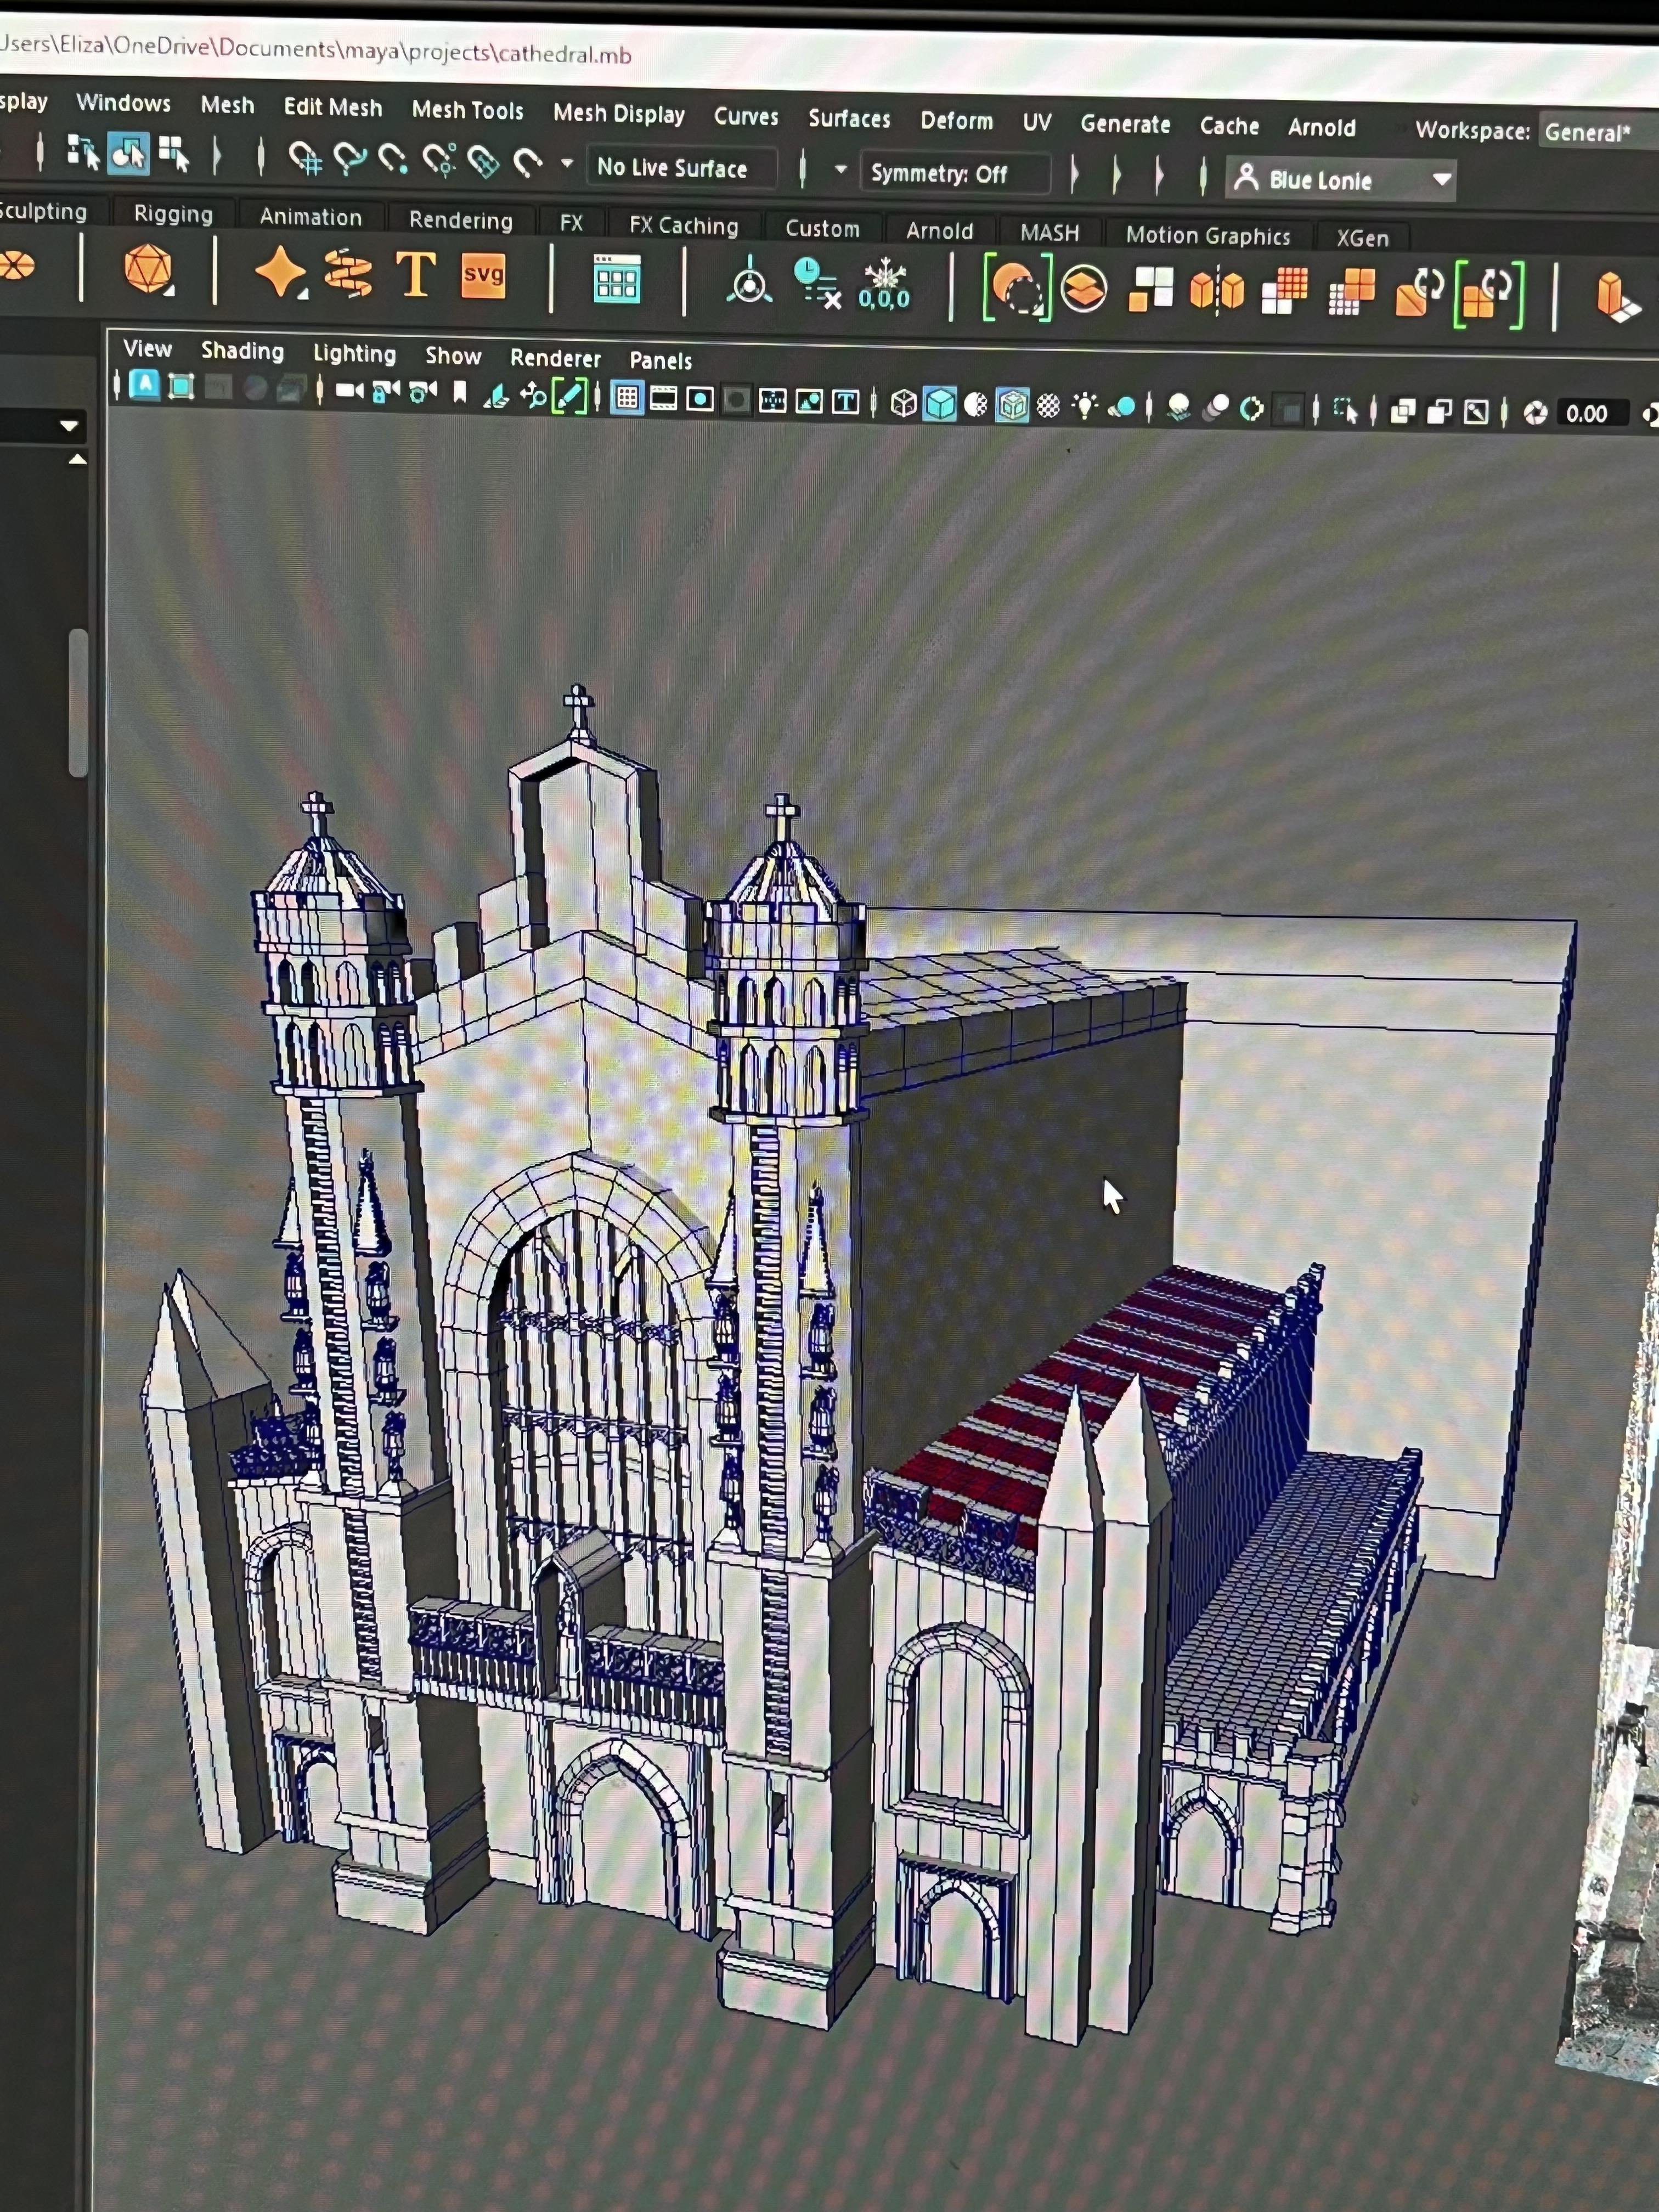Switch to the MASH shelf tab

pos(1050,233)
